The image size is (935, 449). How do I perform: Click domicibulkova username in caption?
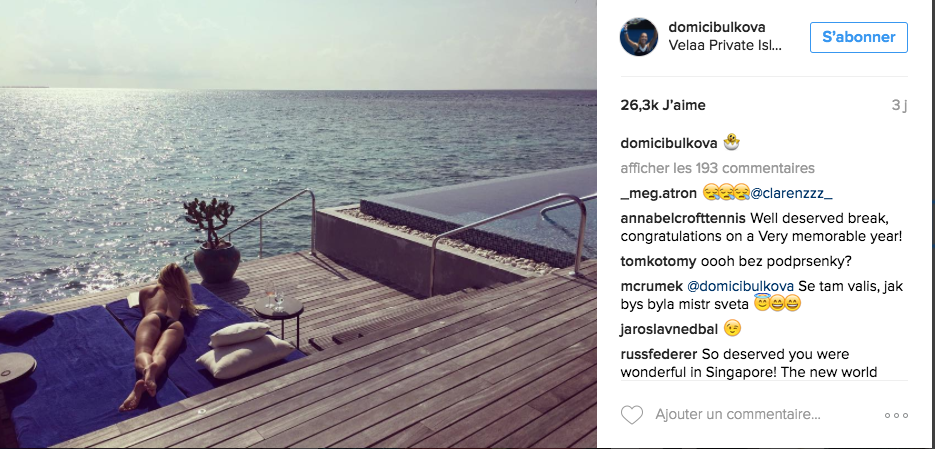click(668, 143)
